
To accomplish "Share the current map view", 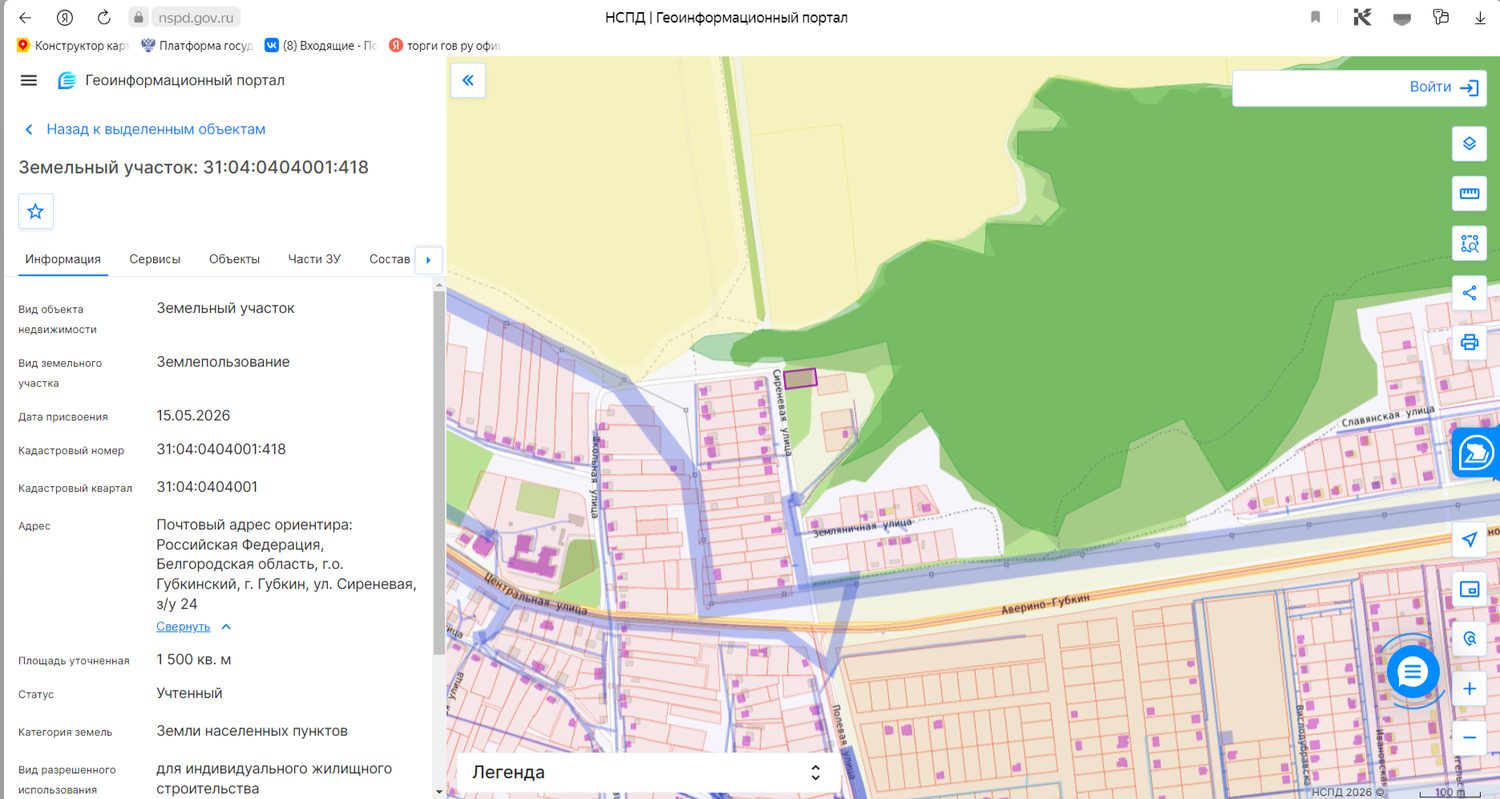I will (x=1469, y=293).
